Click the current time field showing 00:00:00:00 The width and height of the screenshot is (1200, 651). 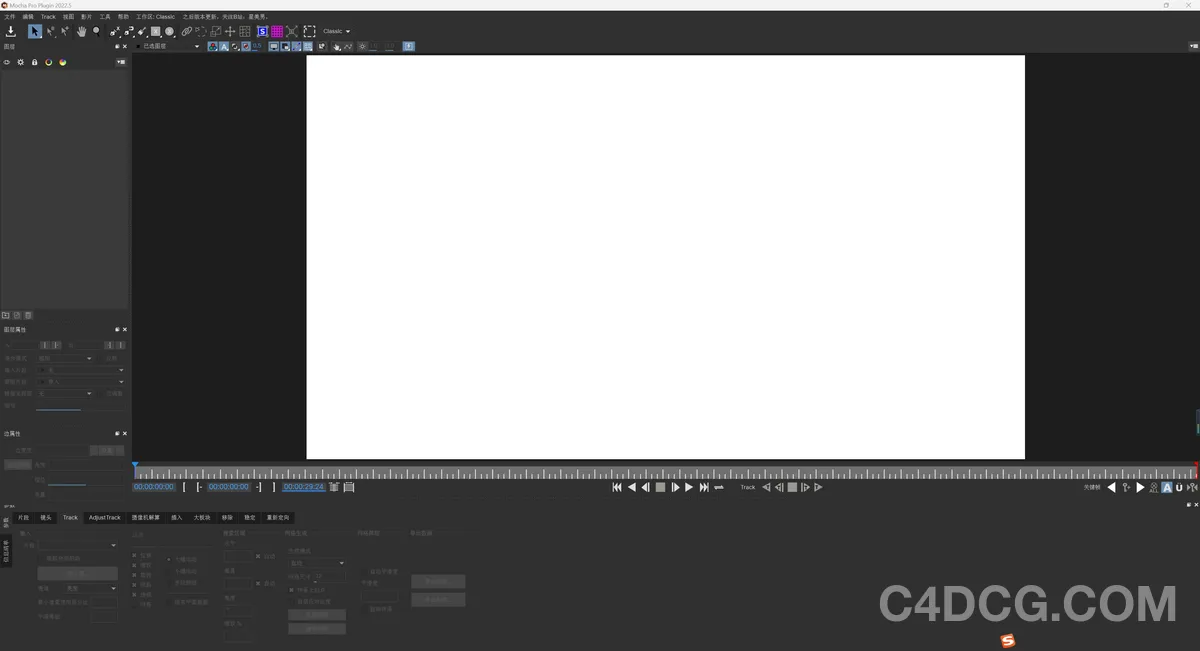point(152,487)
